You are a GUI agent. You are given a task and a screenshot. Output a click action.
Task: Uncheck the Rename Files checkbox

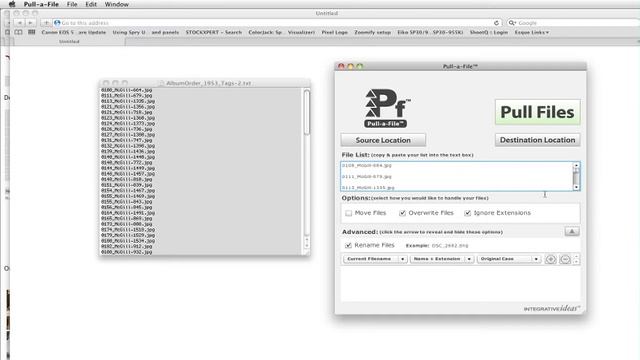(348, 245)
